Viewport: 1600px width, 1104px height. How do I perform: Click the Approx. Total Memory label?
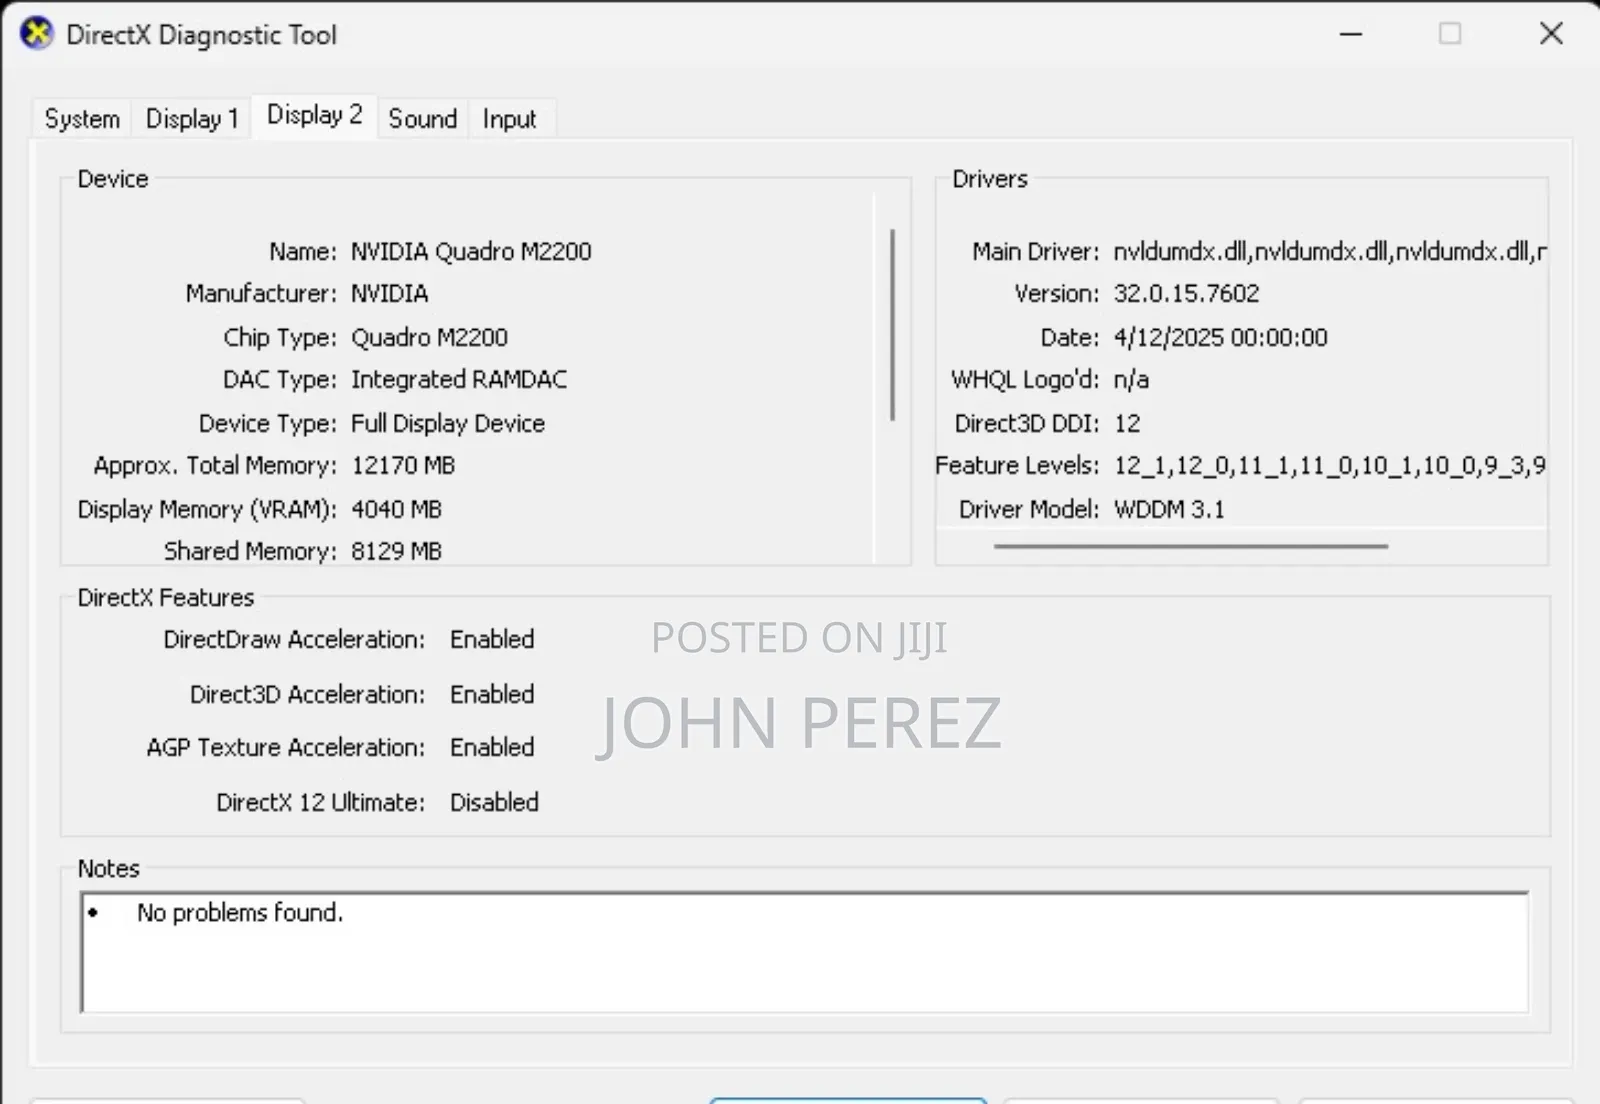(x=215, y=466)
